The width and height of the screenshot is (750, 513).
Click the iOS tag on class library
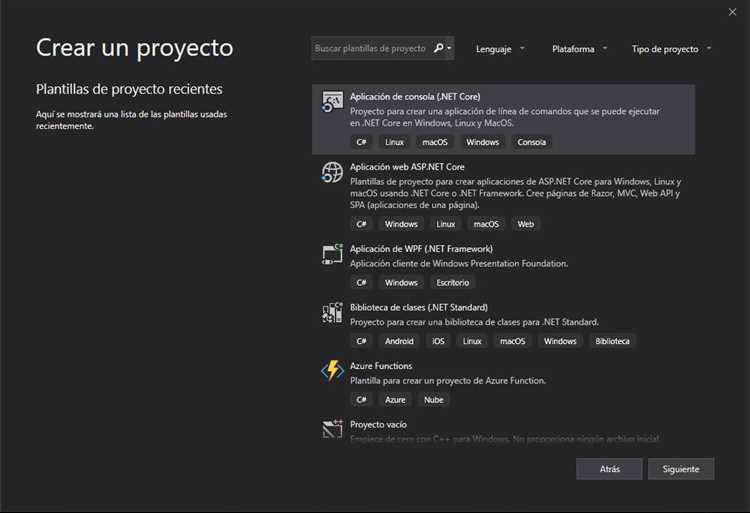[x=438, y=341]
